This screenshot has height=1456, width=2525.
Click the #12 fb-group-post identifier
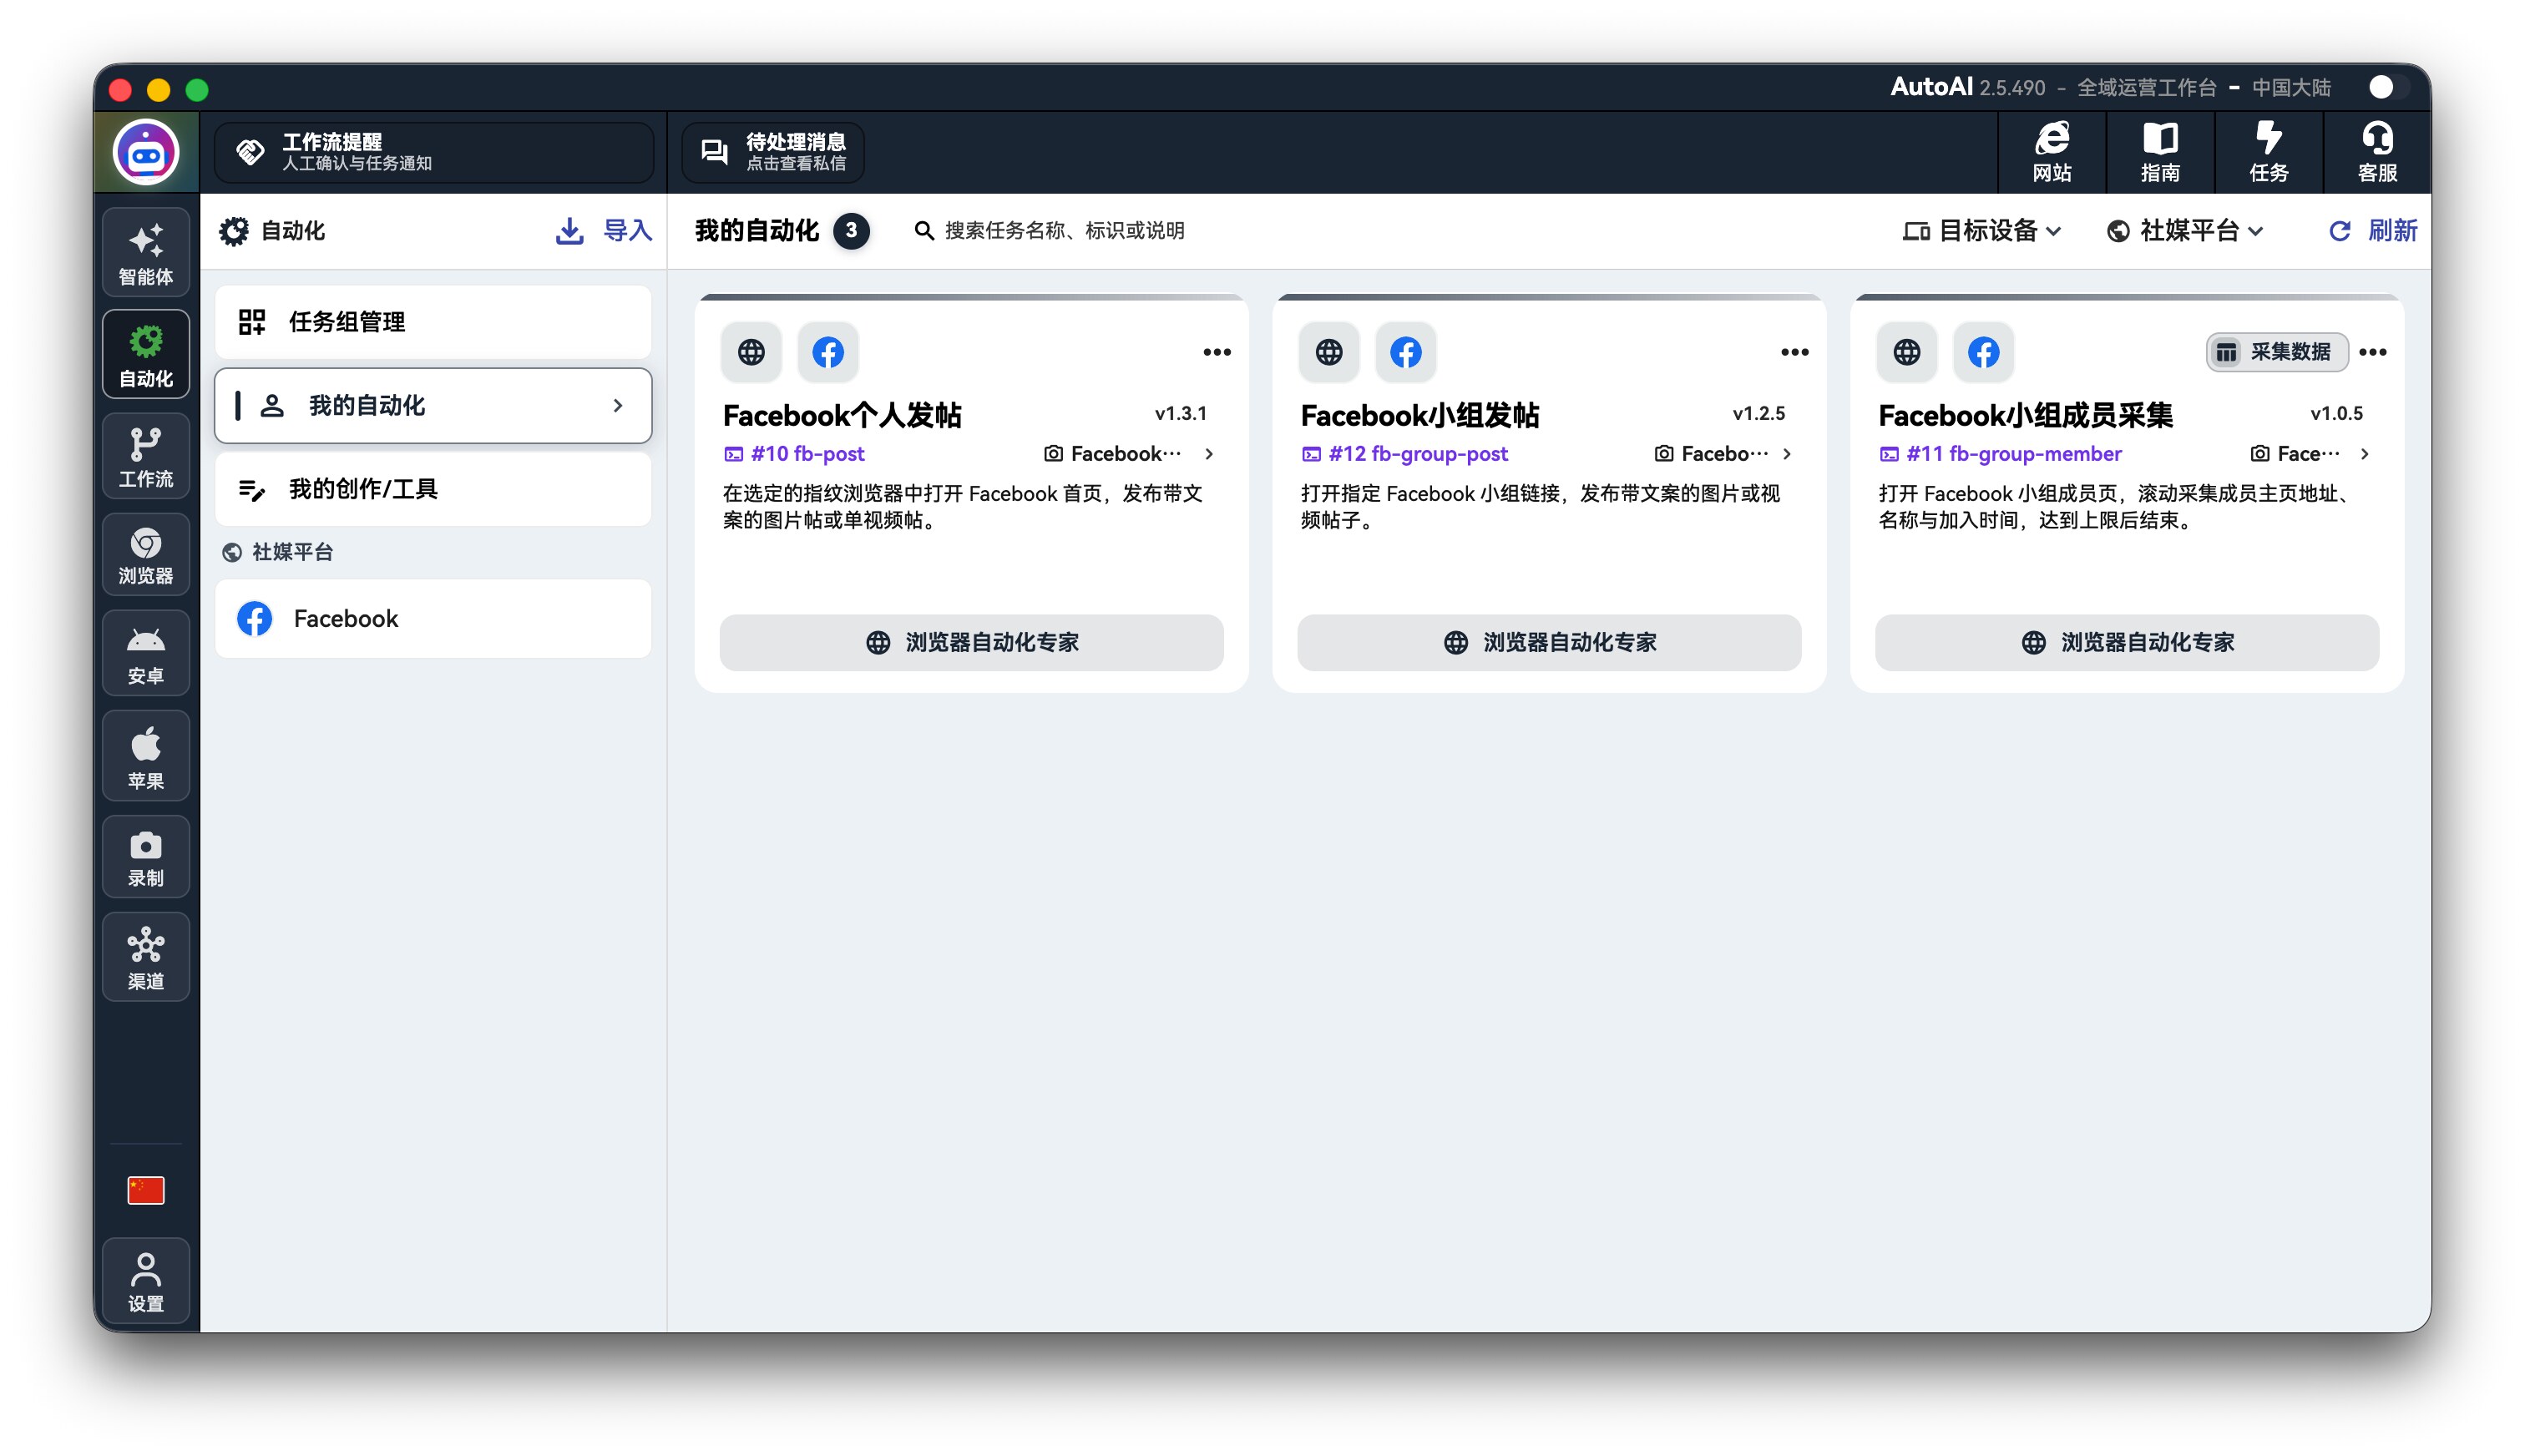click(1404, 454)
